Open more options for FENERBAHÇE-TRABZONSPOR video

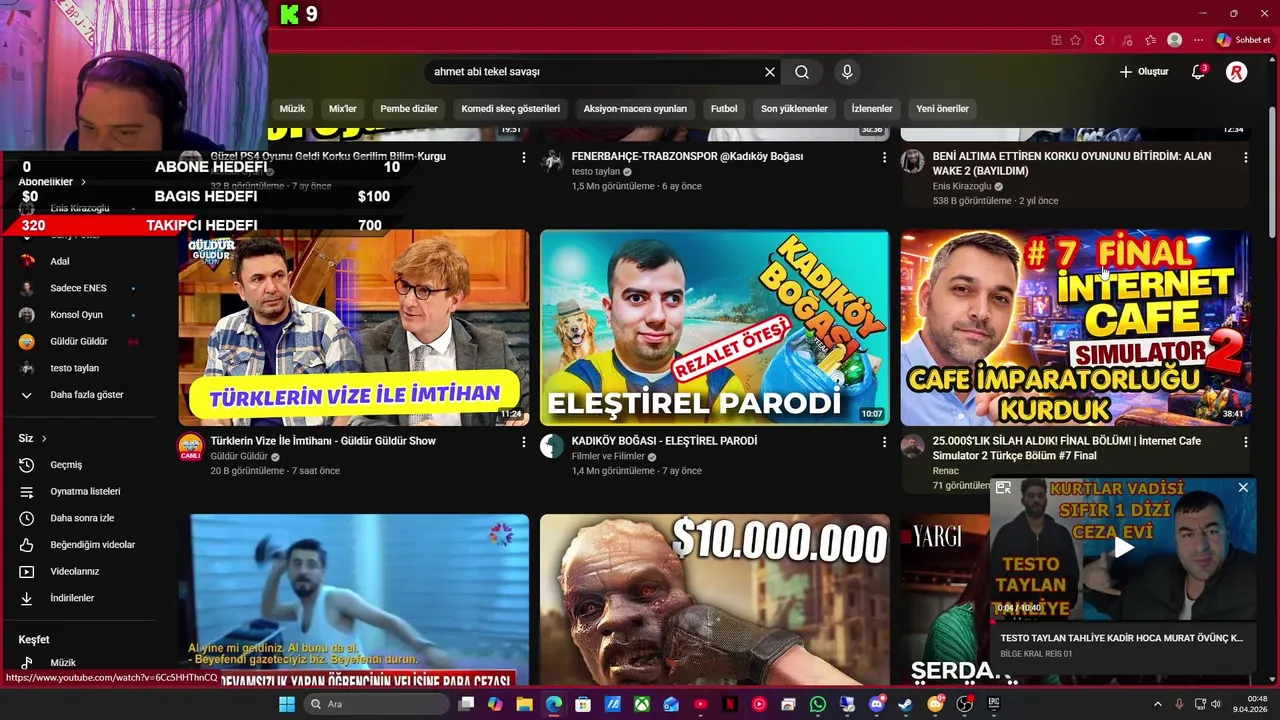[884, 158]
